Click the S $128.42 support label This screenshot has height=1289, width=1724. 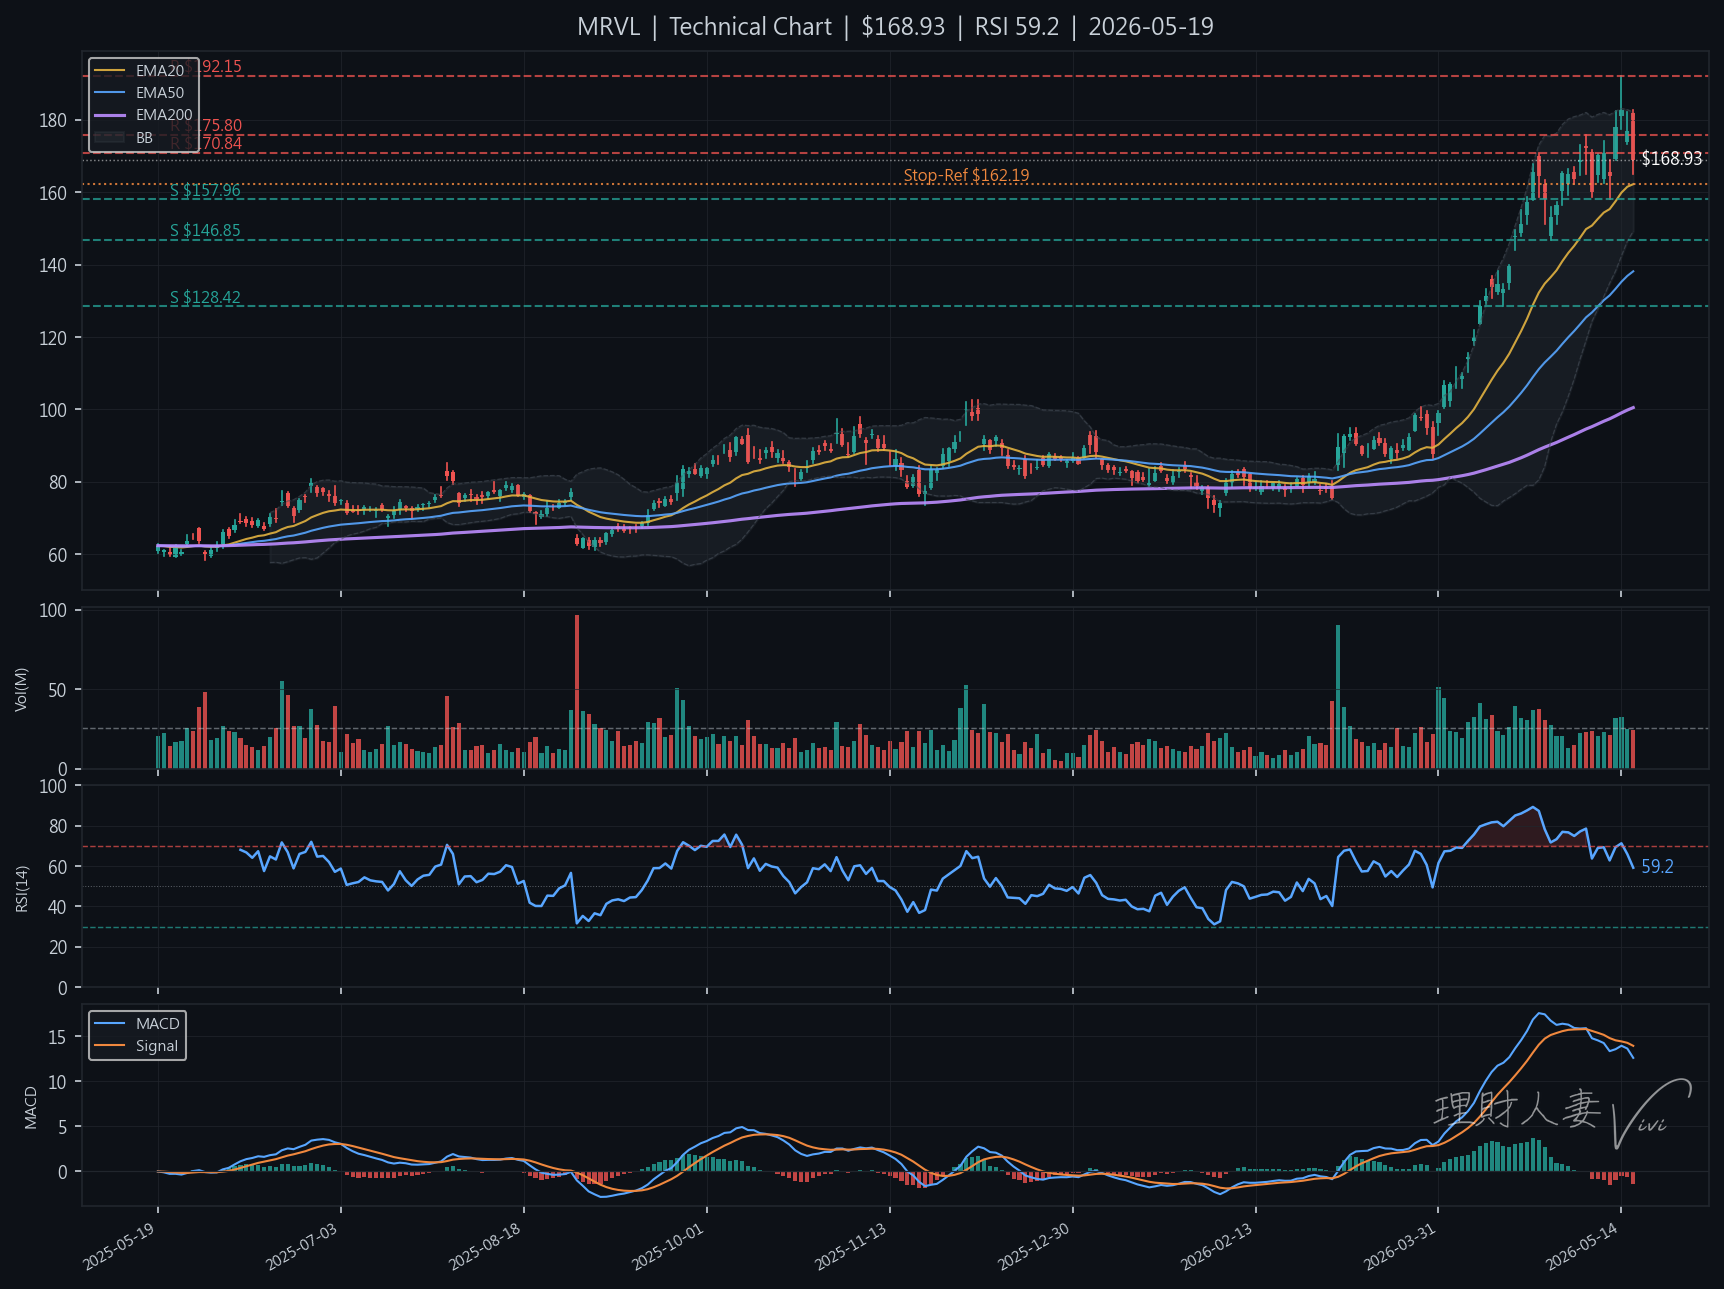[x=205, y=298]
